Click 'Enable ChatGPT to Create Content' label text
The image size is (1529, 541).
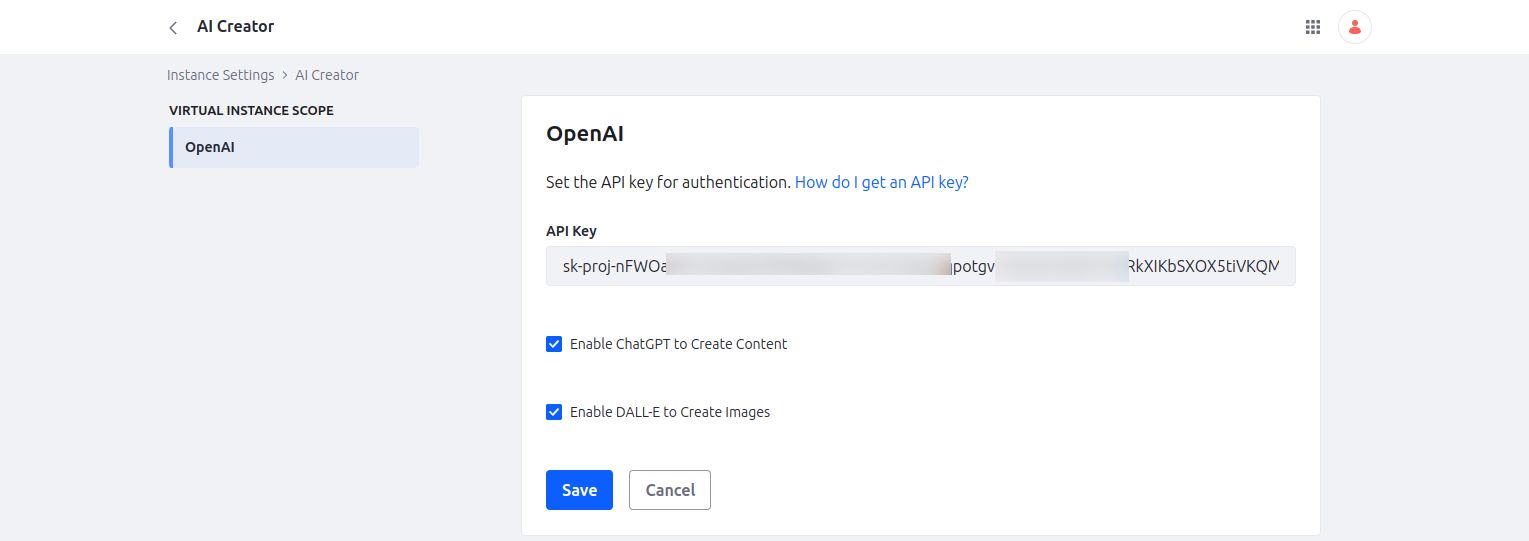[x=678, y=344]
